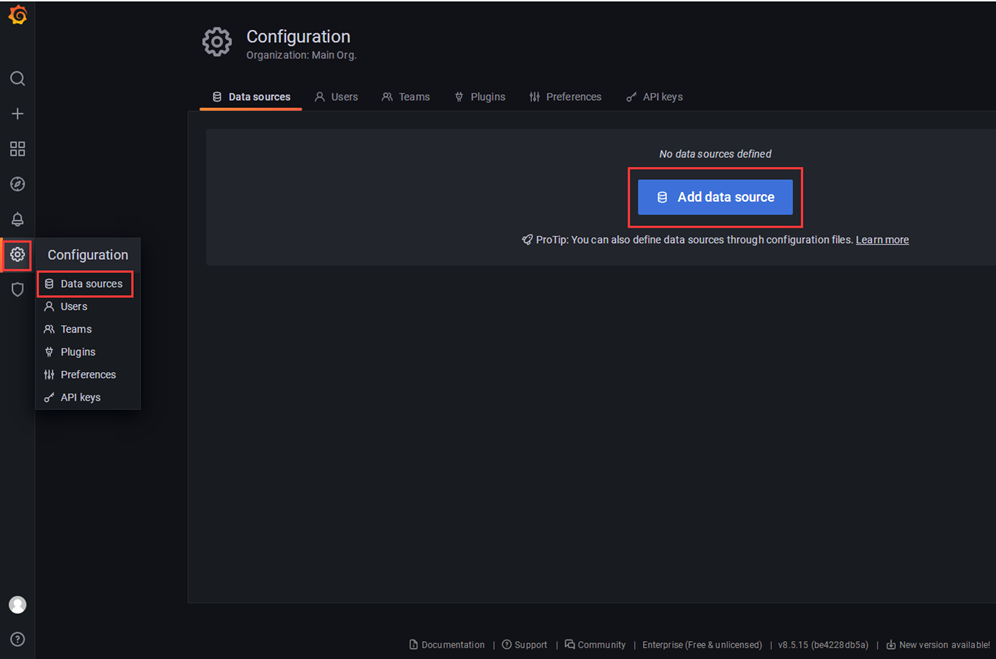Image resolution: width=996 pixels, height=659 pixels.
Task: Open the Alerting bell icon
Action: point(18,219)
